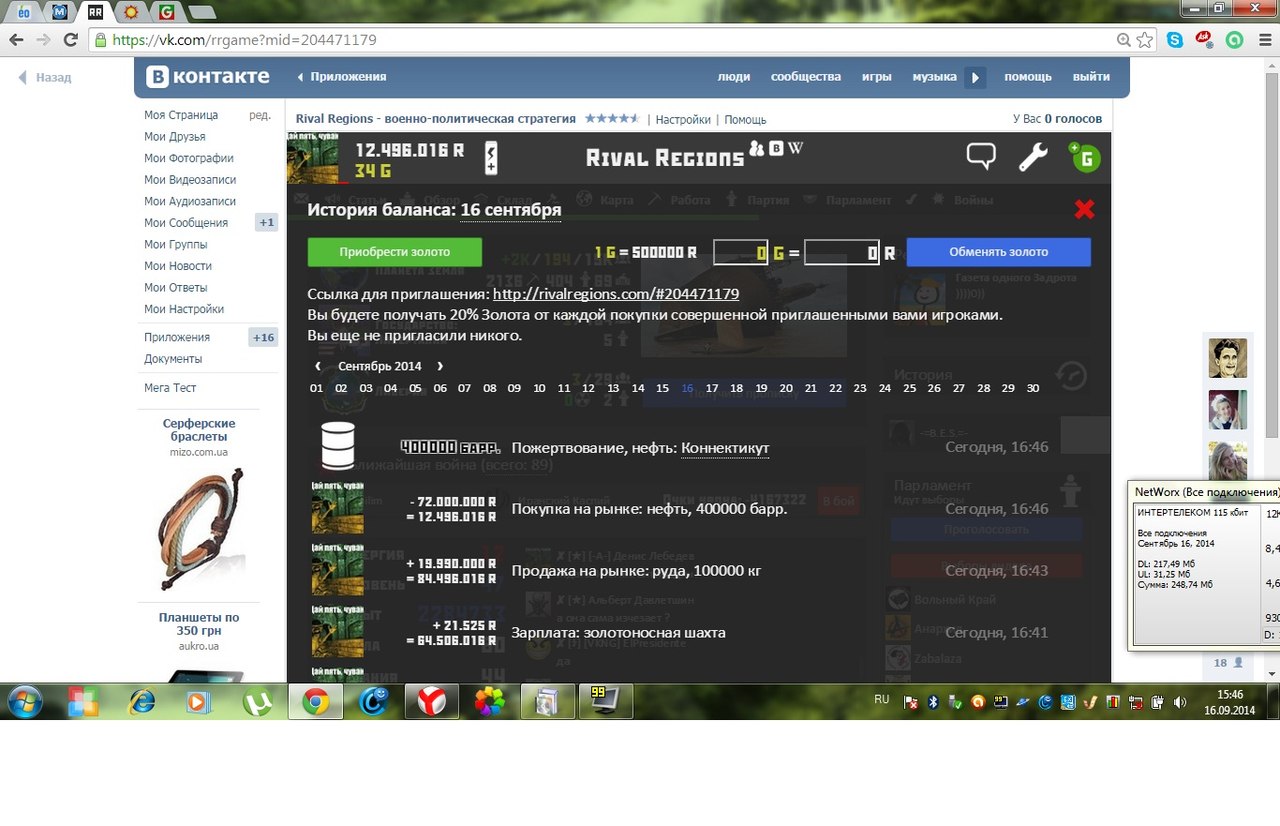The width and height of the screenshot is (1280, 826).
Task: Click the ВКонтакте logo
Action: [x=208, y=77]
